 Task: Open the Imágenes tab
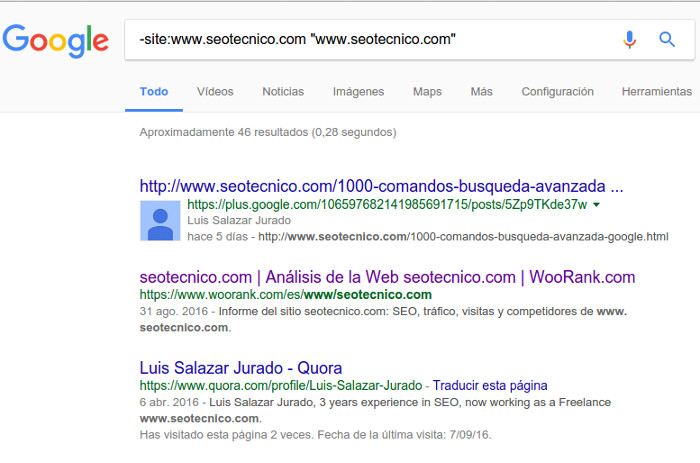click(x=358, y=92)
